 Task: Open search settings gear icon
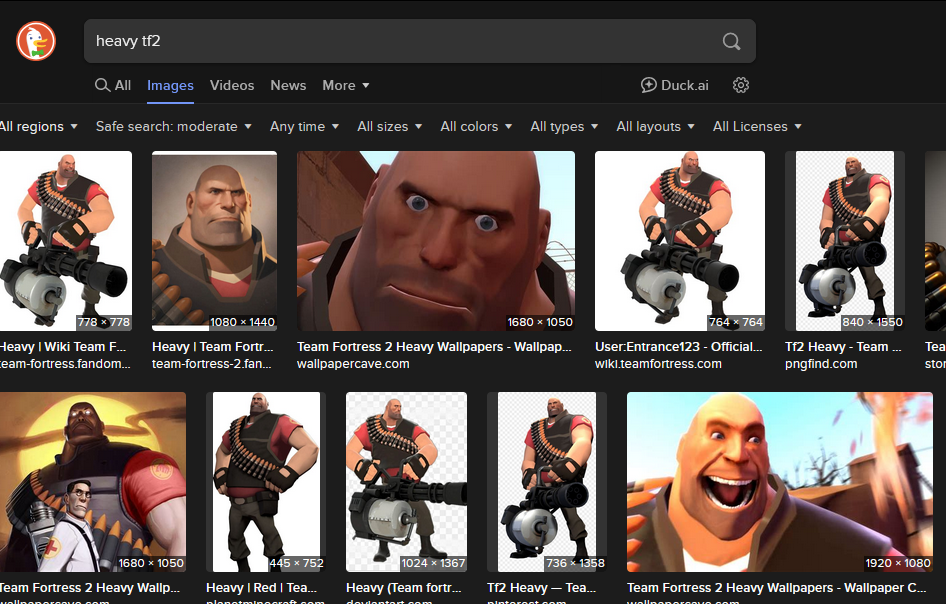(741, 85)
